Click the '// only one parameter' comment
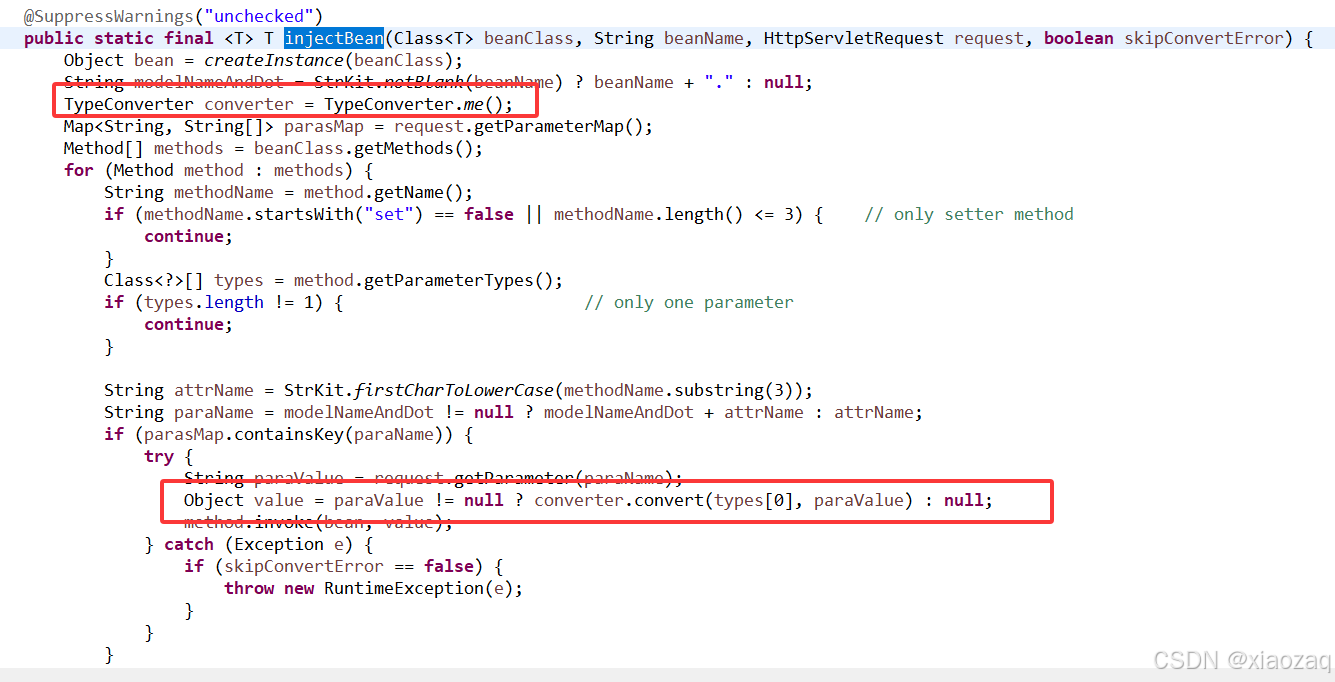 689,302
